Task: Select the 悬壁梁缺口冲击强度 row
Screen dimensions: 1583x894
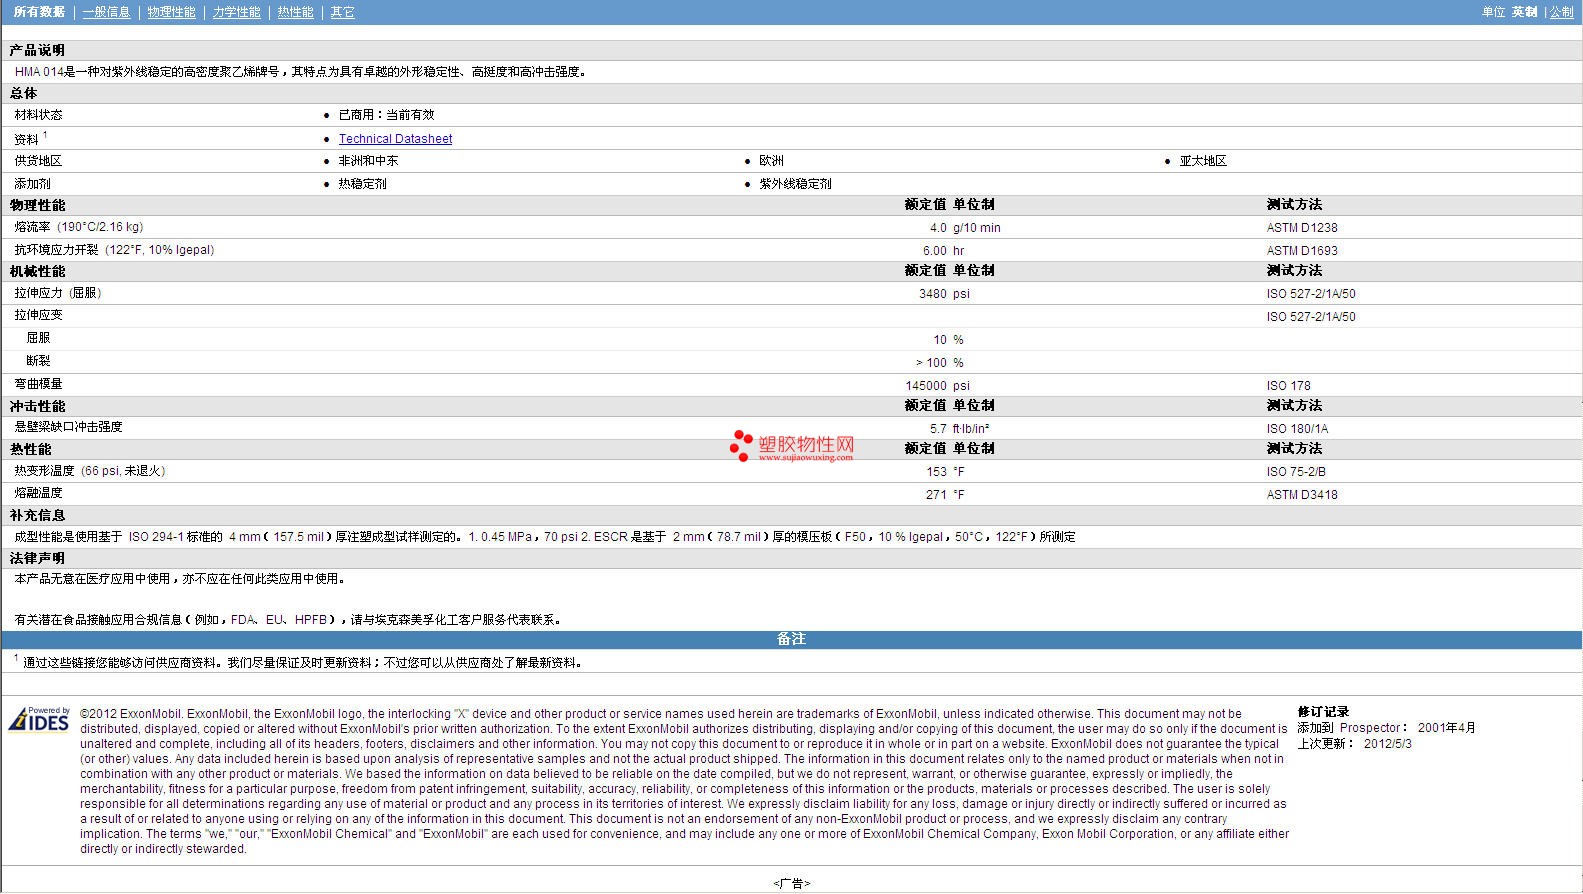Action: point(791,428)
